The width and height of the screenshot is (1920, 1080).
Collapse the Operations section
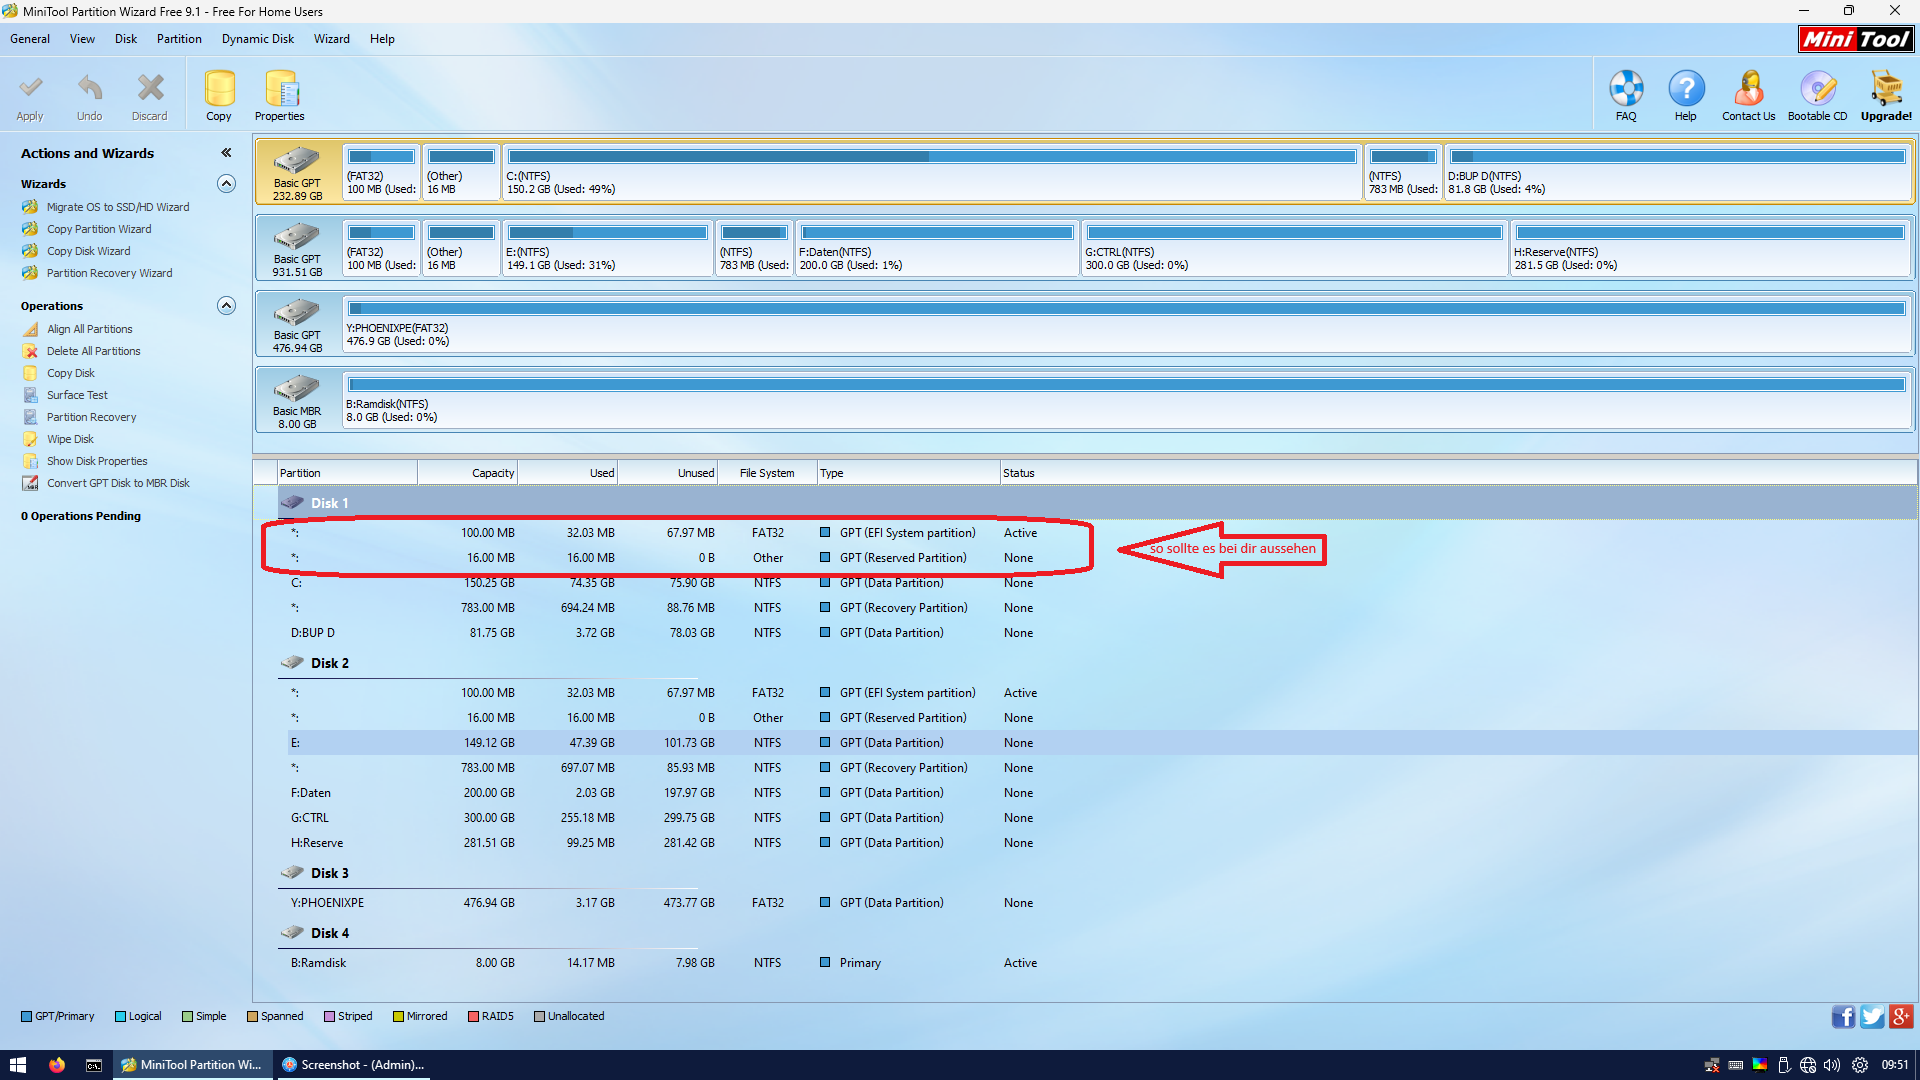point(227,306)
